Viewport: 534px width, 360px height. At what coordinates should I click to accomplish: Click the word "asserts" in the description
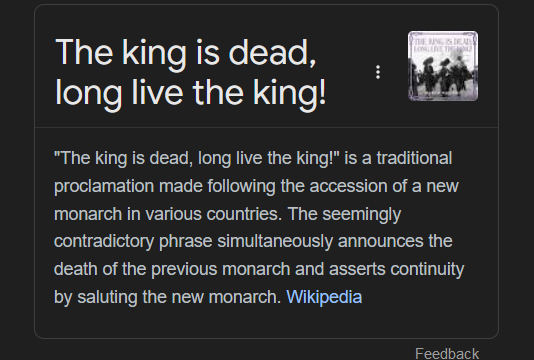click(357, 269)
